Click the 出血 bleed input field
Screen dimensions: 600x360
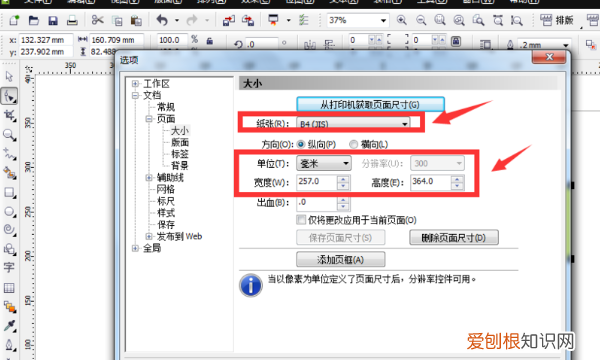pyautogui.click(x=317, y=203)
